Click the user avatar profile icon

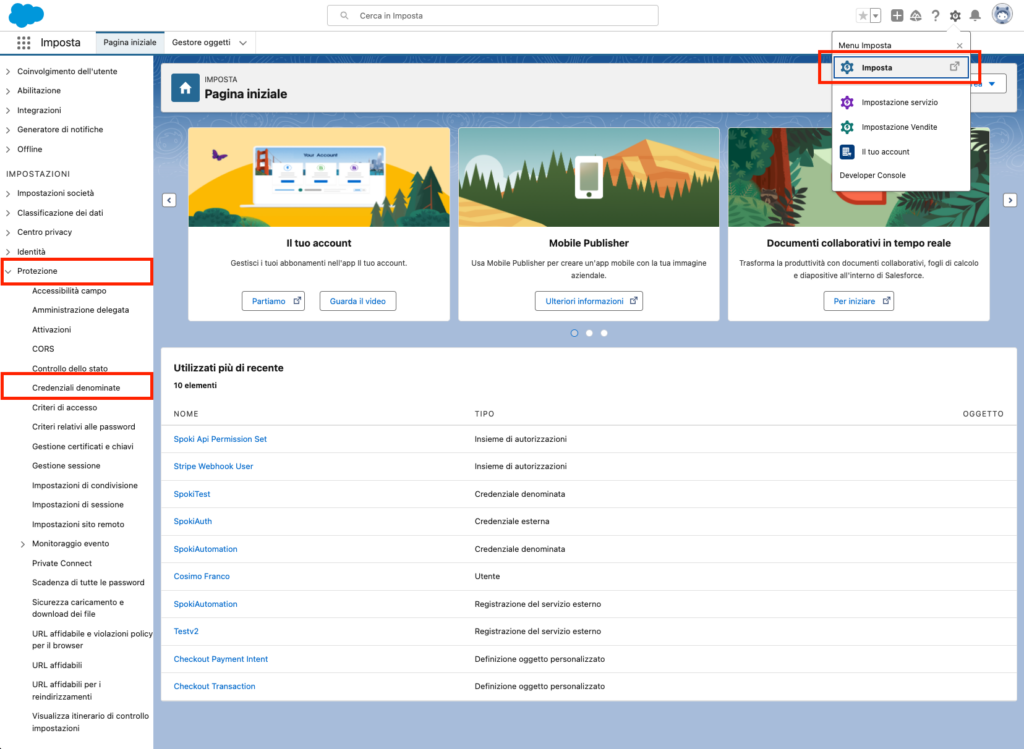1002,14
